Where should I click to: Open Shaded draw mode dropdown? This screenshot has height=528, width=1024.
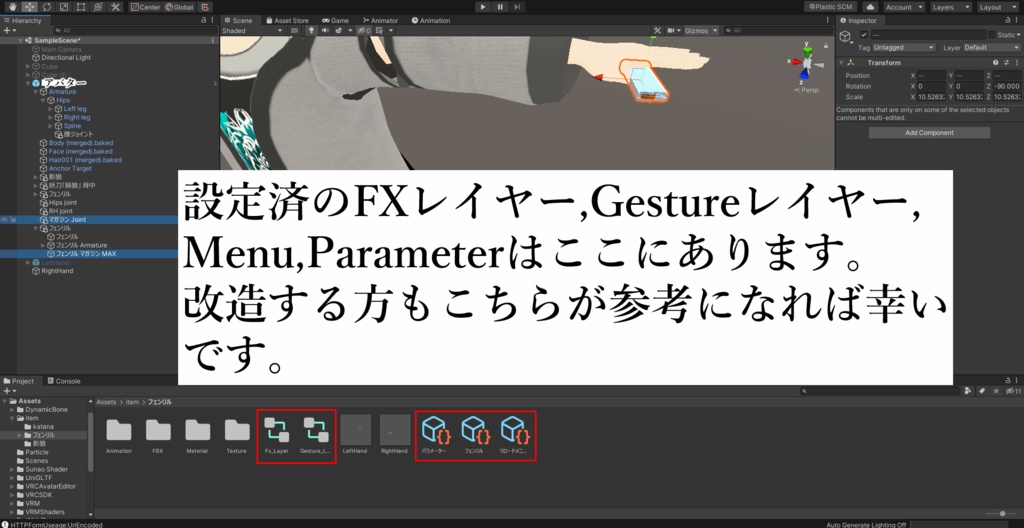coord(252,30)
